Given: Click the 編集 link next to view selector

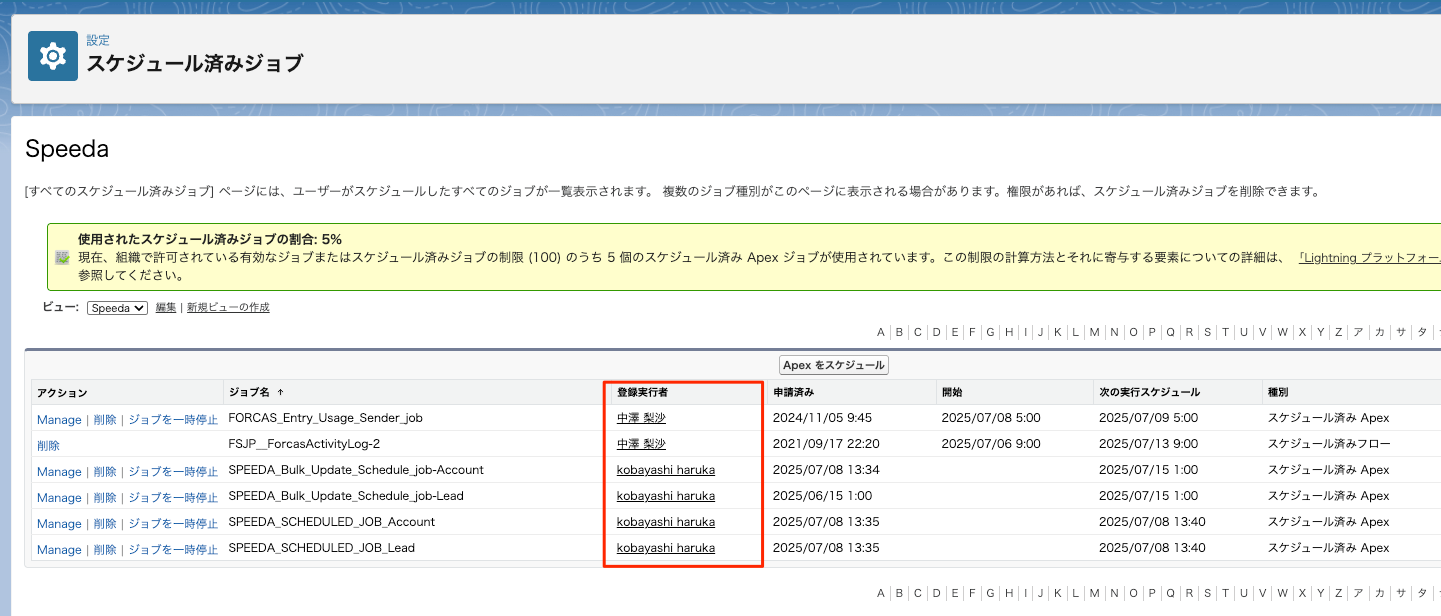Looking at the screenshot, I should (166, 308).
